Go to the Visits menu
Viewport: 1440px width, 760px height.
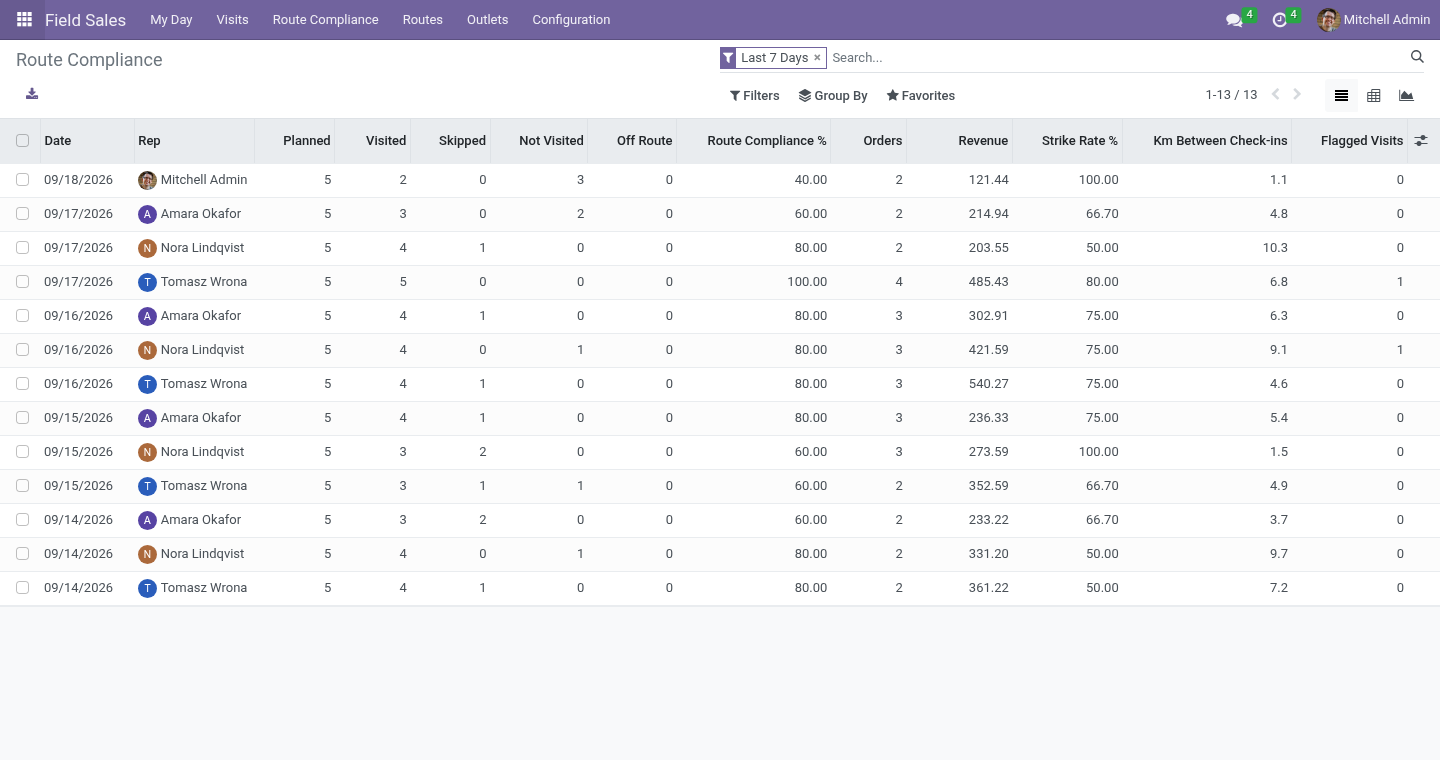coord(232,20)
